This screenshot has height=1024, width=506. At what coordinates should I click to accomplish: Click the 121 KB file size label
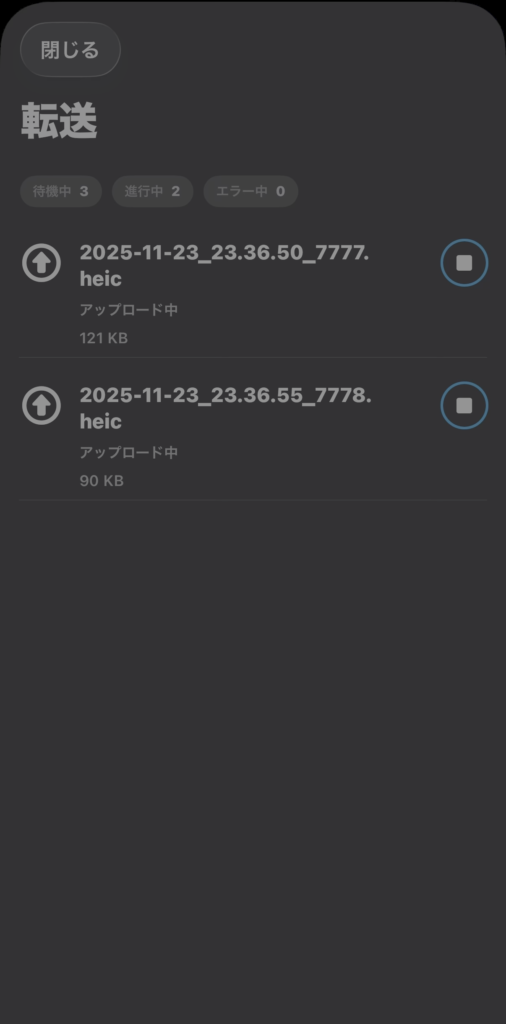(104, 338)
